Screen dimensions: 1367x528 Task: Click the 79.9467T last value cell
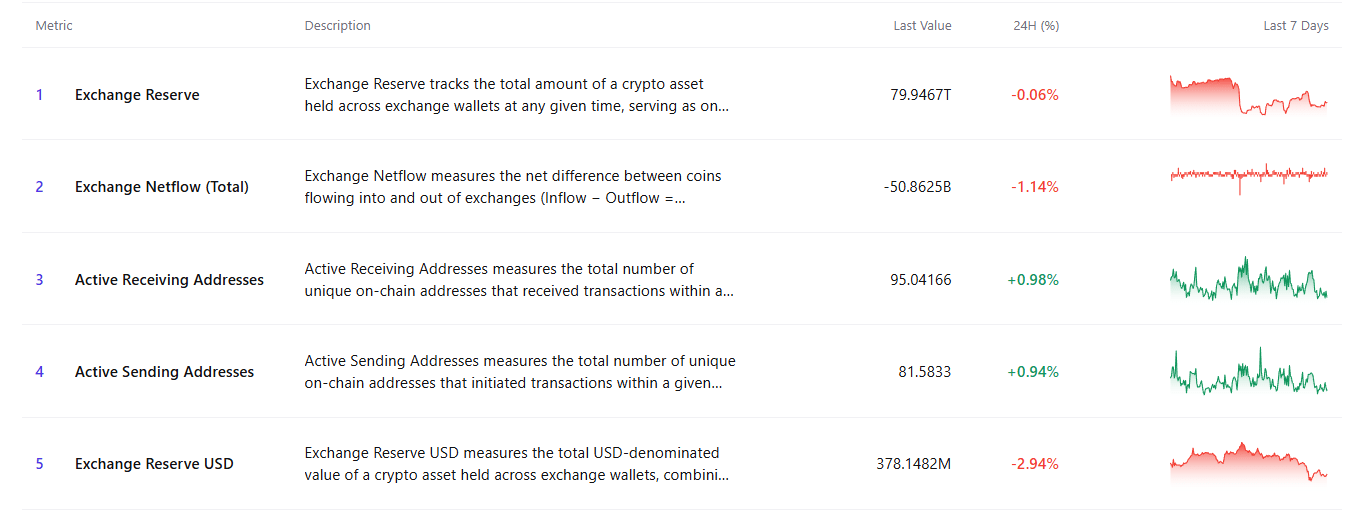coord(921,95)
